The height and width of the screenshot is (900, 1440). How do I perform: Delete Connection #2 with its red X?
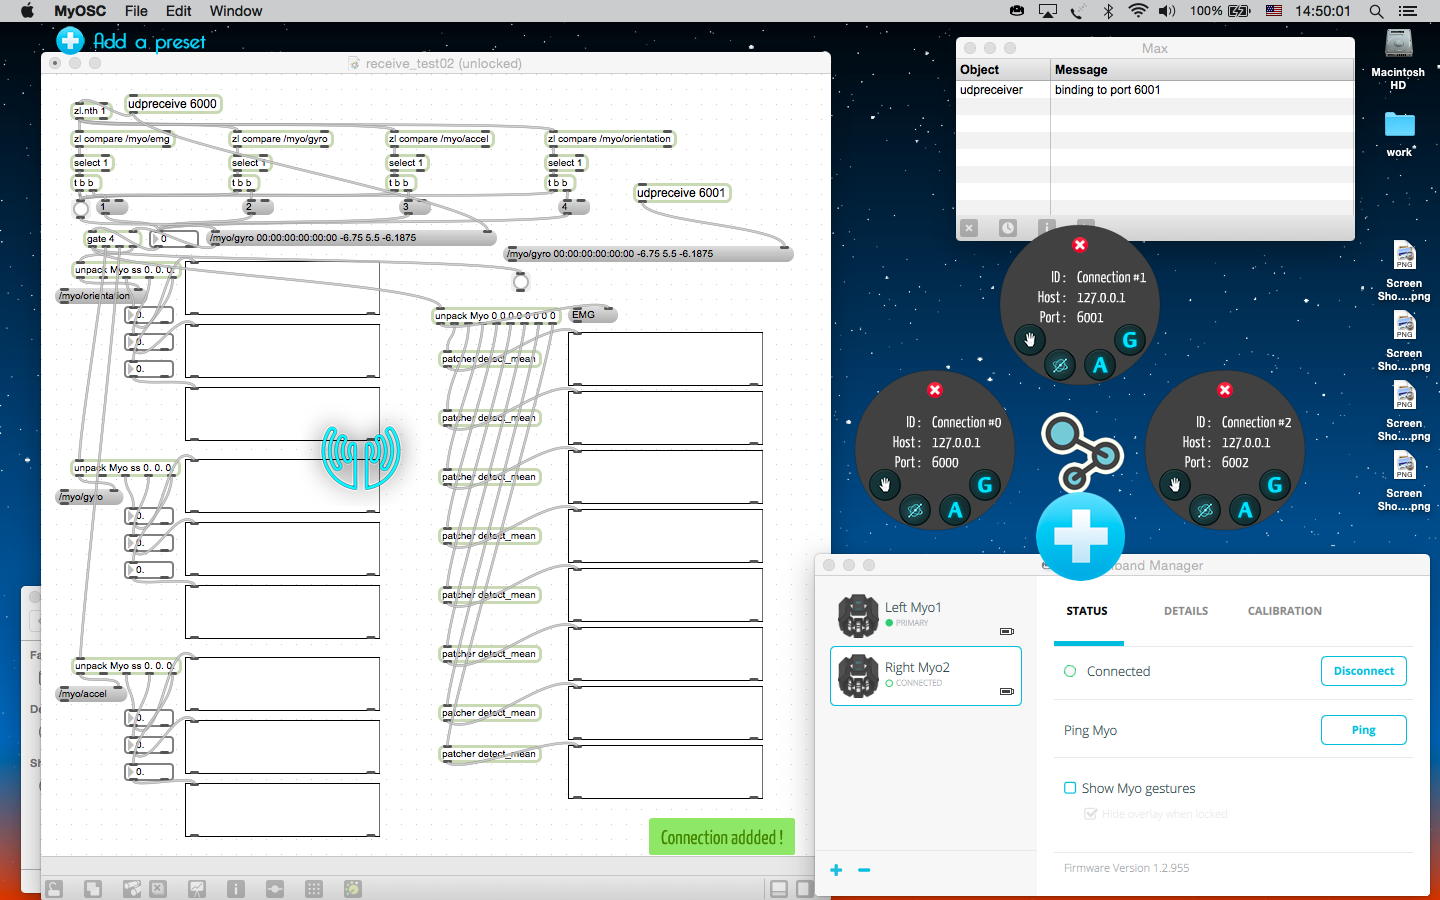pyautogui.click(x=1224, y=390)
